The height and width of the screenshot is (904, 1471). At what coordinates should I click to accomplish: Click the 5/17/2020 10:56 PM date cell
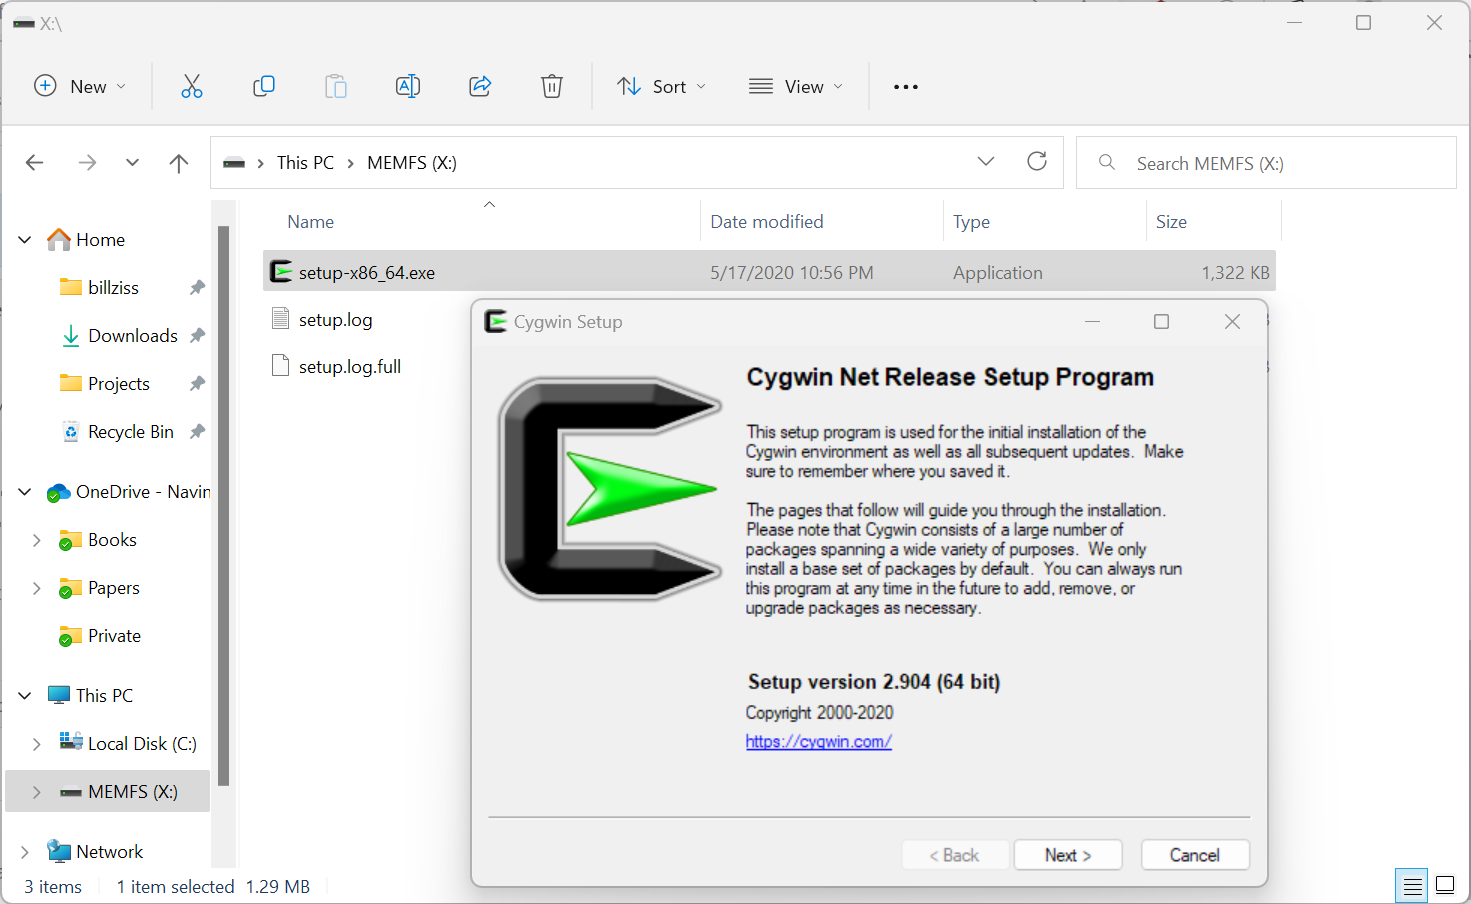pos(792,273)
